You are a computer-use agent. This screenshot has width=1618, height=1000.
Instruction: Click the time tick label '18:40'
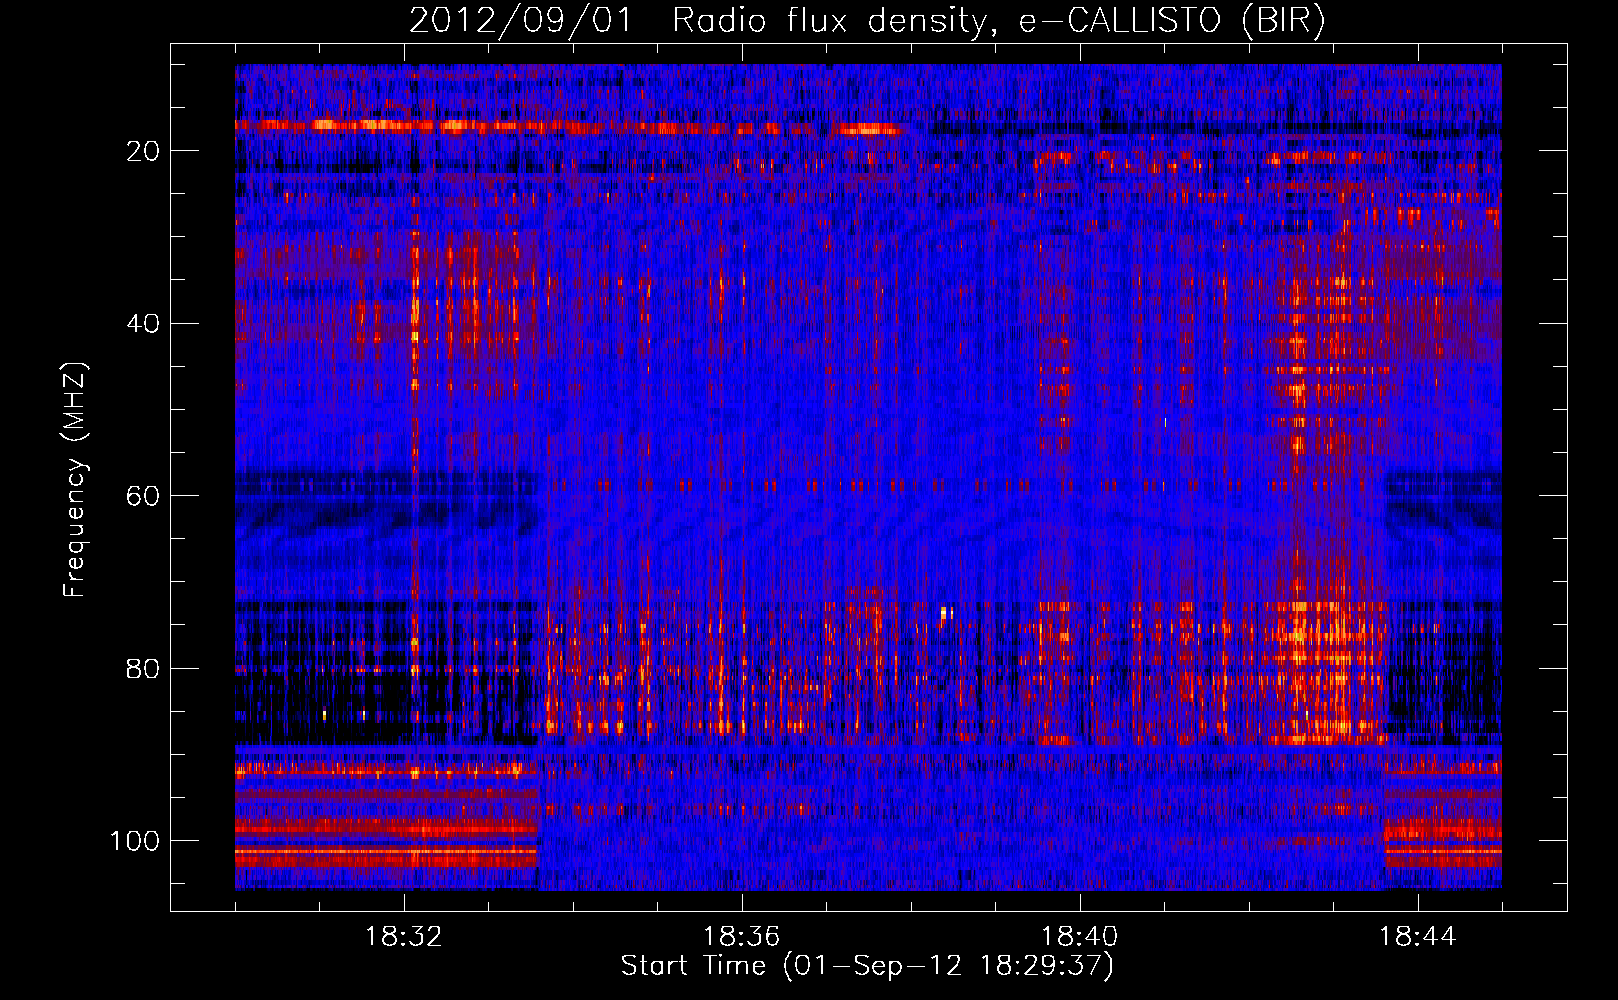point(1080,937)
